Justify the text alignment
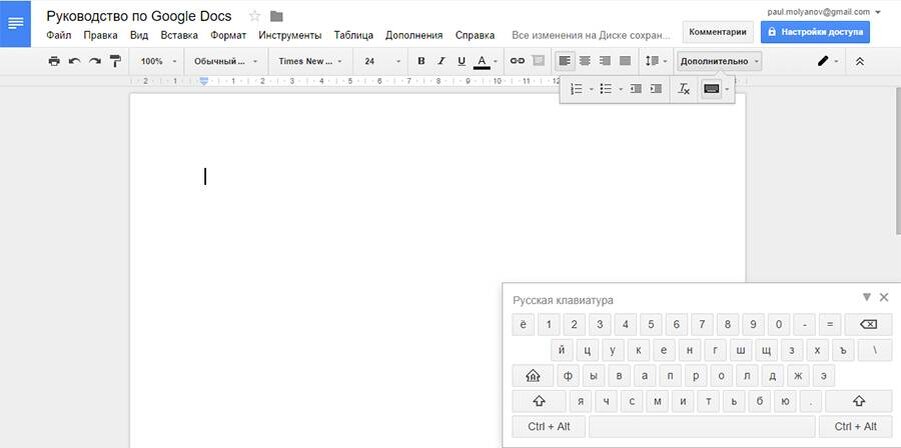The image size is (901, 448). pos(625,61)
